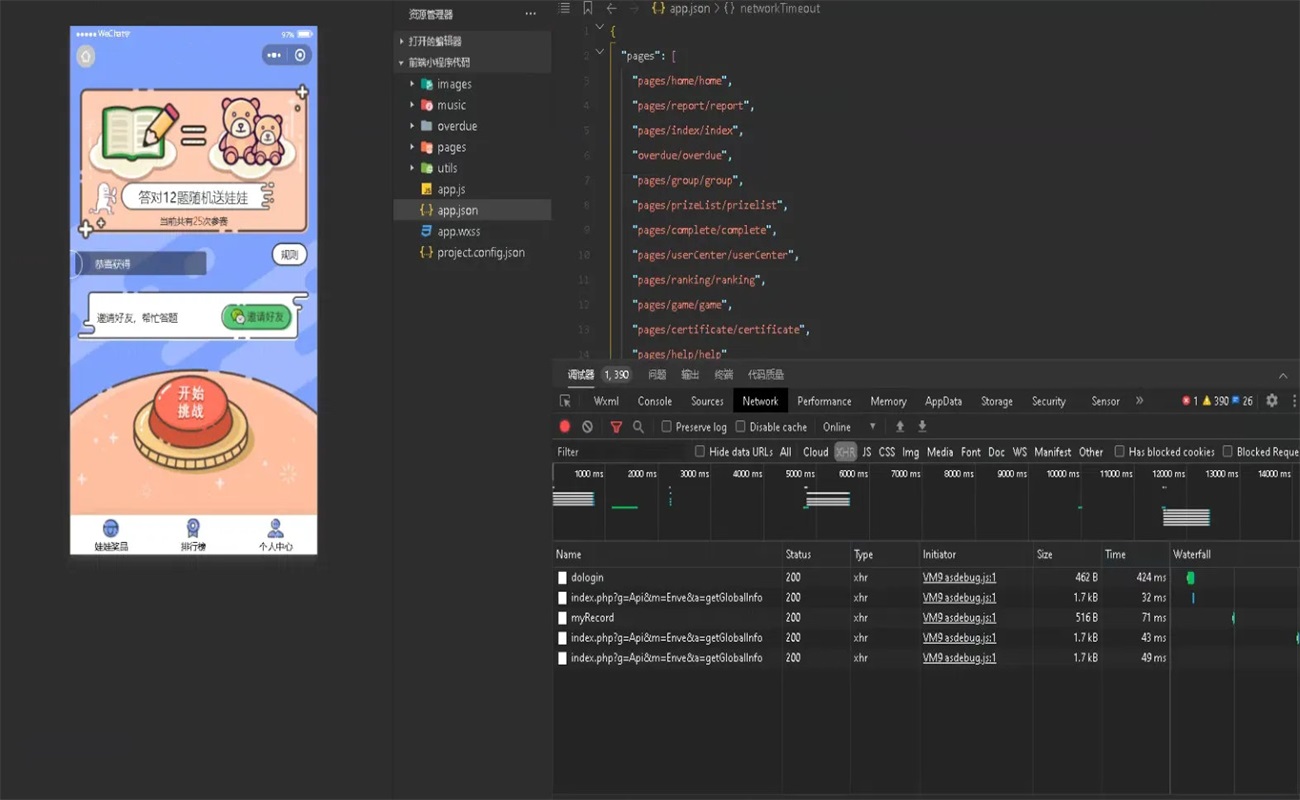The width and height of the screenshot is (1300, 800).
Task: Go back with the editor left arrow
Action: 611,8
